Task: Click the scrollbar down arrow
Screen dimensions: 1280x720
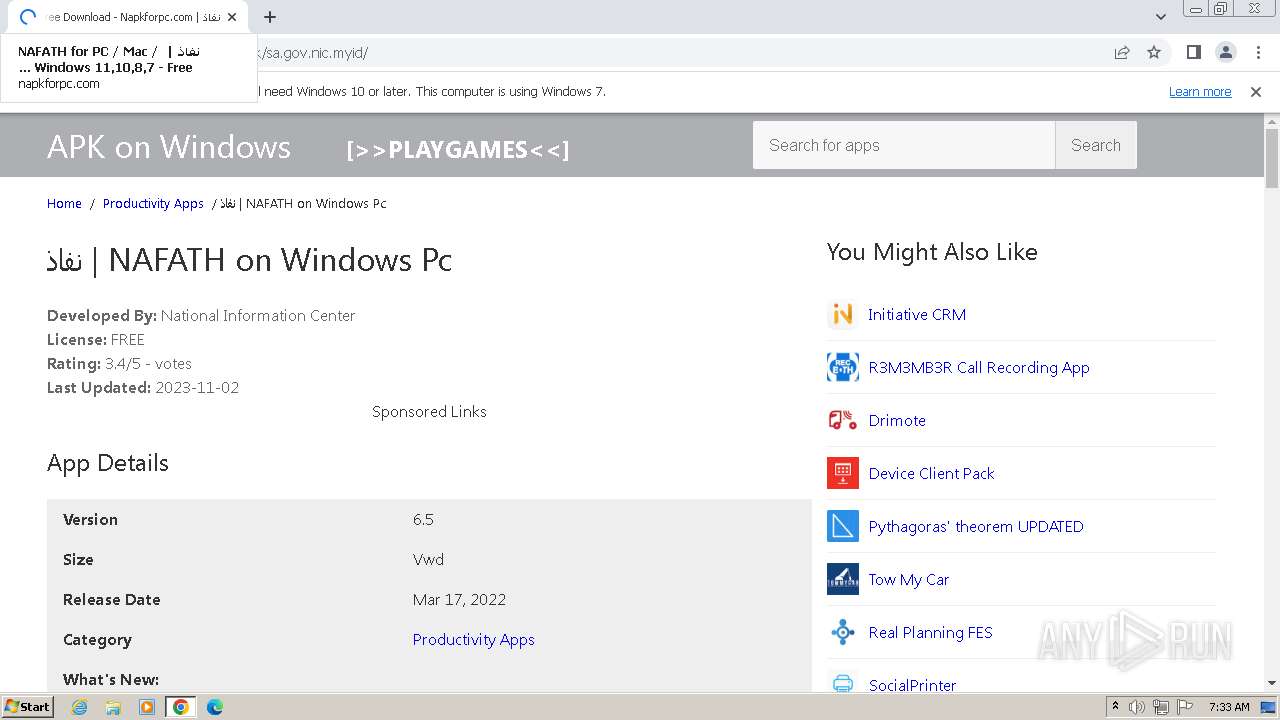Action: (1272, 683)
